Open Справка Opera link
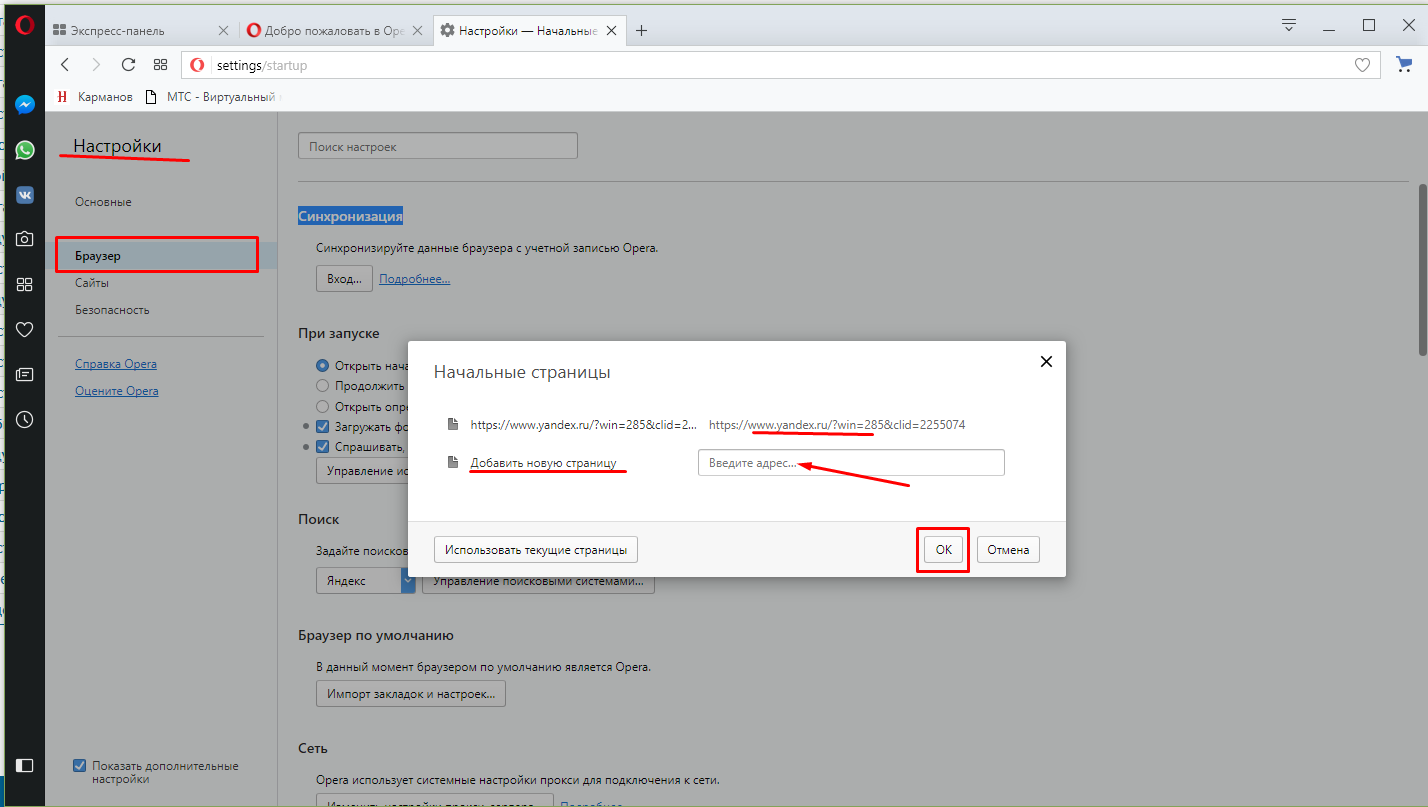Viewport: 1428px width, 807px height. pos(116,364)
